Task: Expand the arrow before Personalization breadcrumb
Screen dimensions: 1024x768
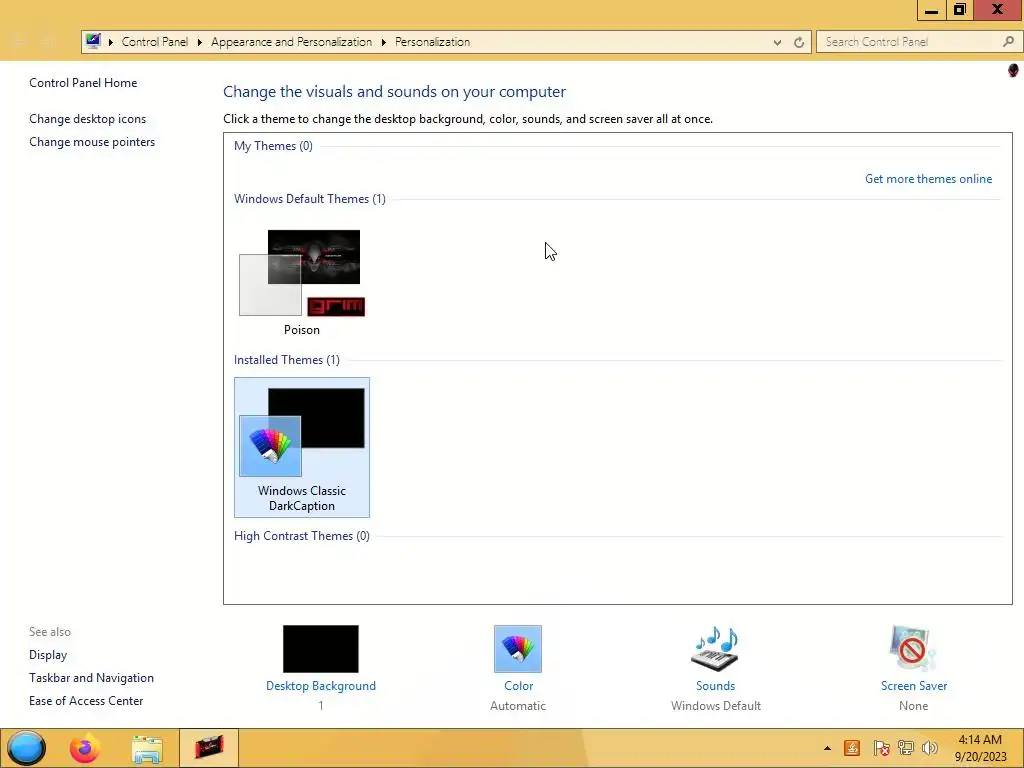Action: (x=383, y=42)
